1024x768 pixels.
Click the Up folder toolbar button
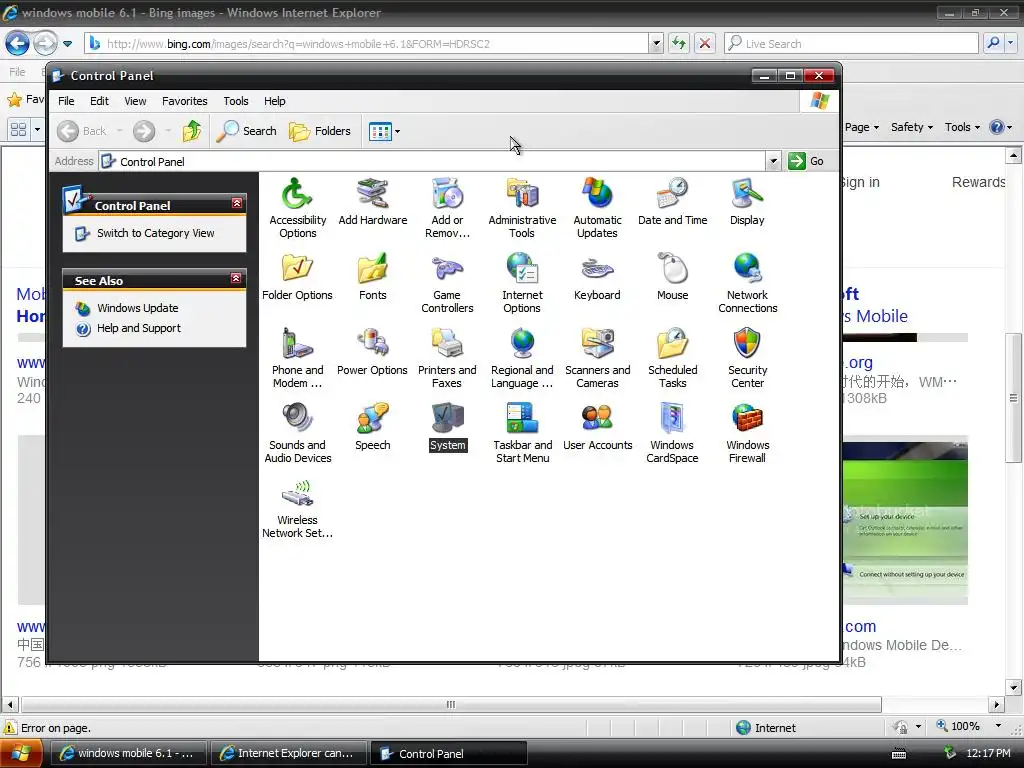(191, 131)
